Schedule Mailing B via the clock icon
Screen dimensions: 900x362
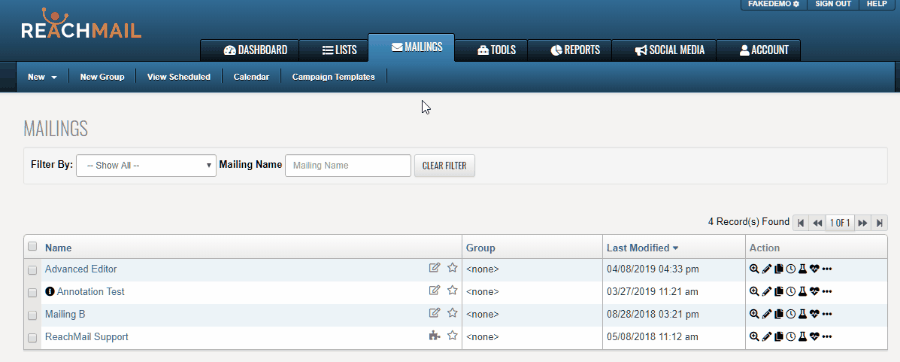790,314
